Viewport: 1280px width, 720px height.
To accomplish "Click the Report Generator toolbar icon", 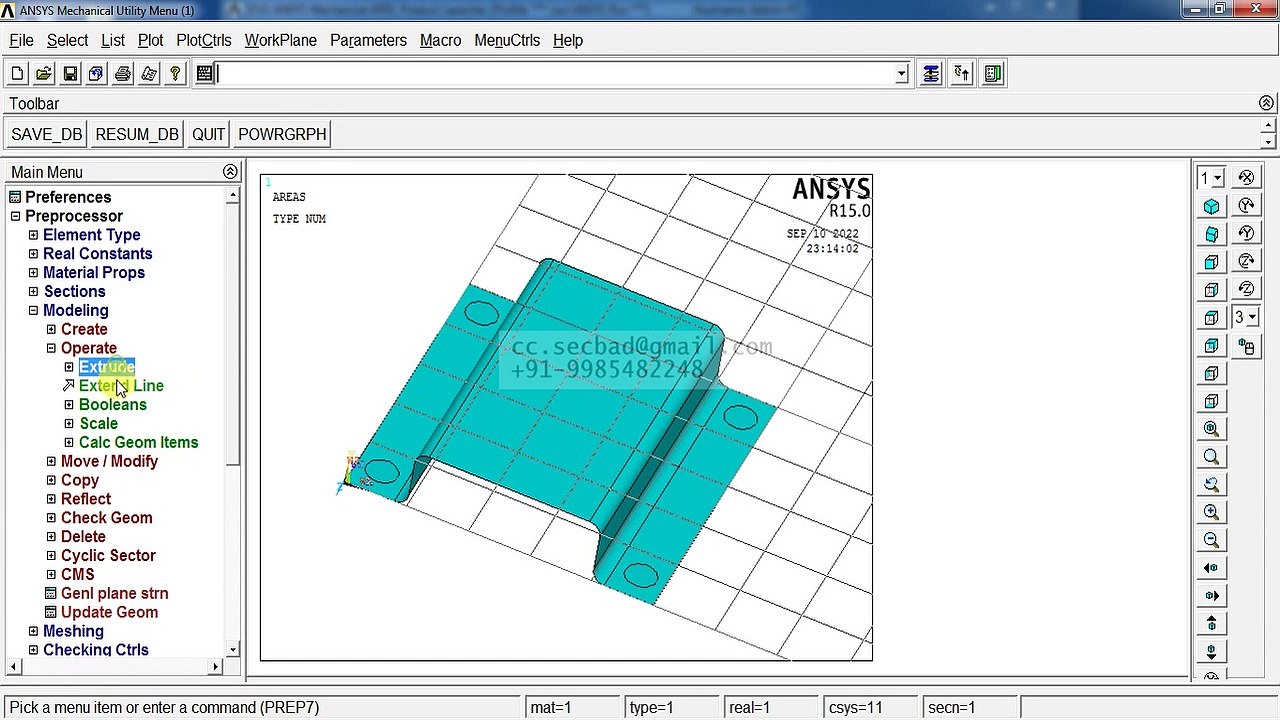I will pos(149,74).
